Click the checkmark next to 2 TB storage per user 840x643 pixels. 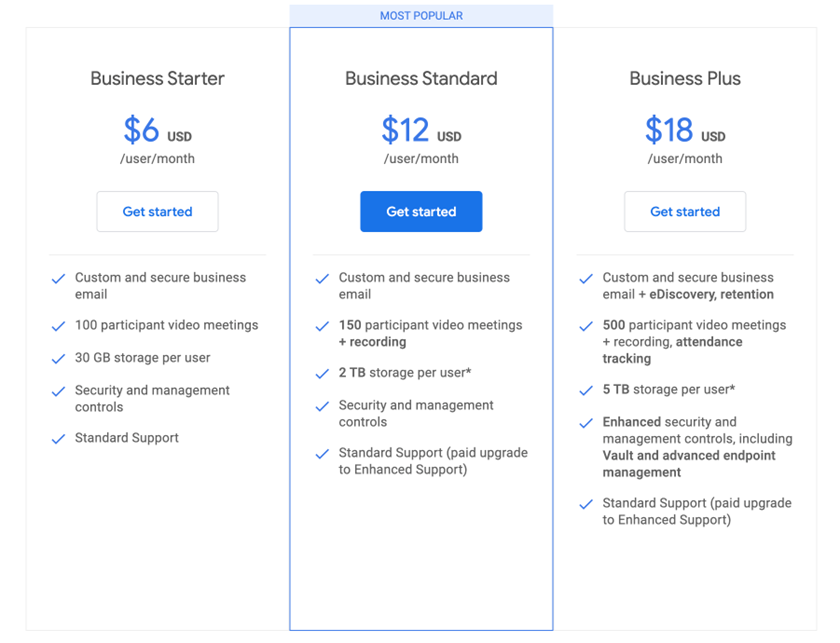coord(322,373)
